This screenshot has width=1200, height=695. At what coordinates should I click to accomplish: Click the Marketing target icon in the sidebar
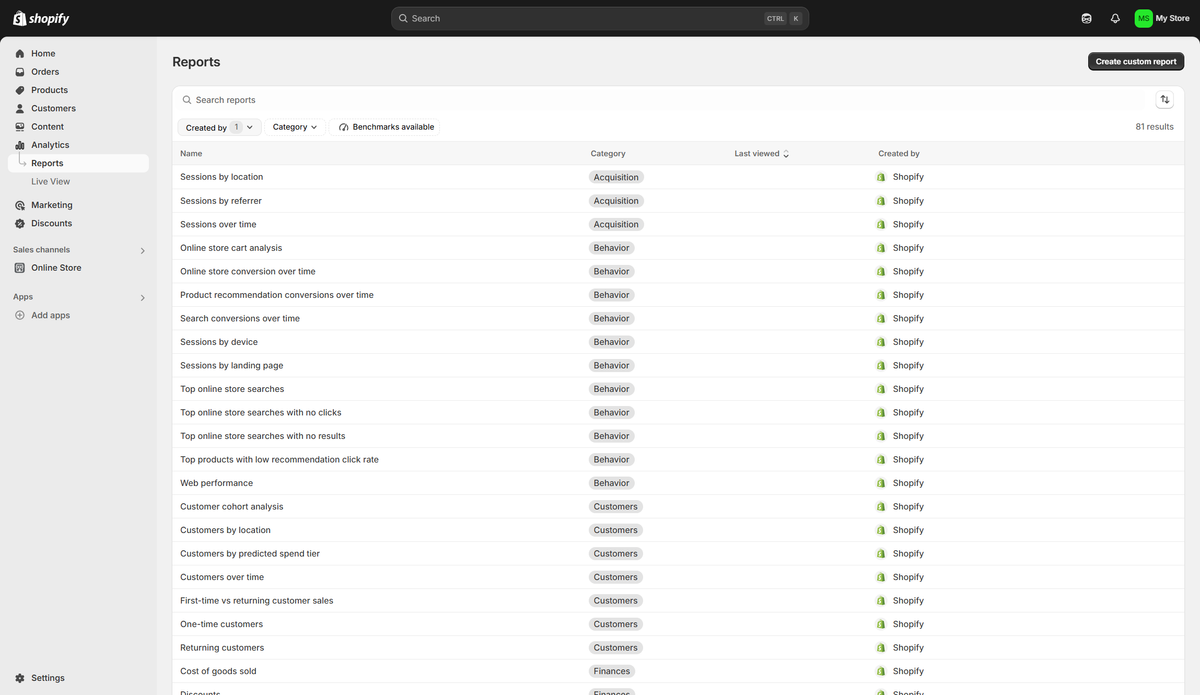(x=20, y=205)
